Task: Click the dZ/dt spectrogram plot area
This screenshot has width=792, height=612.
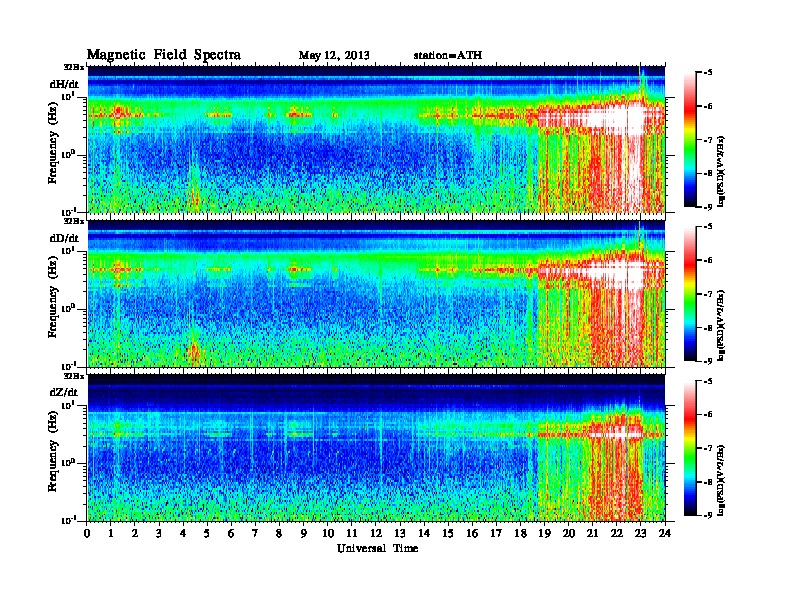Action: [376, 447]
